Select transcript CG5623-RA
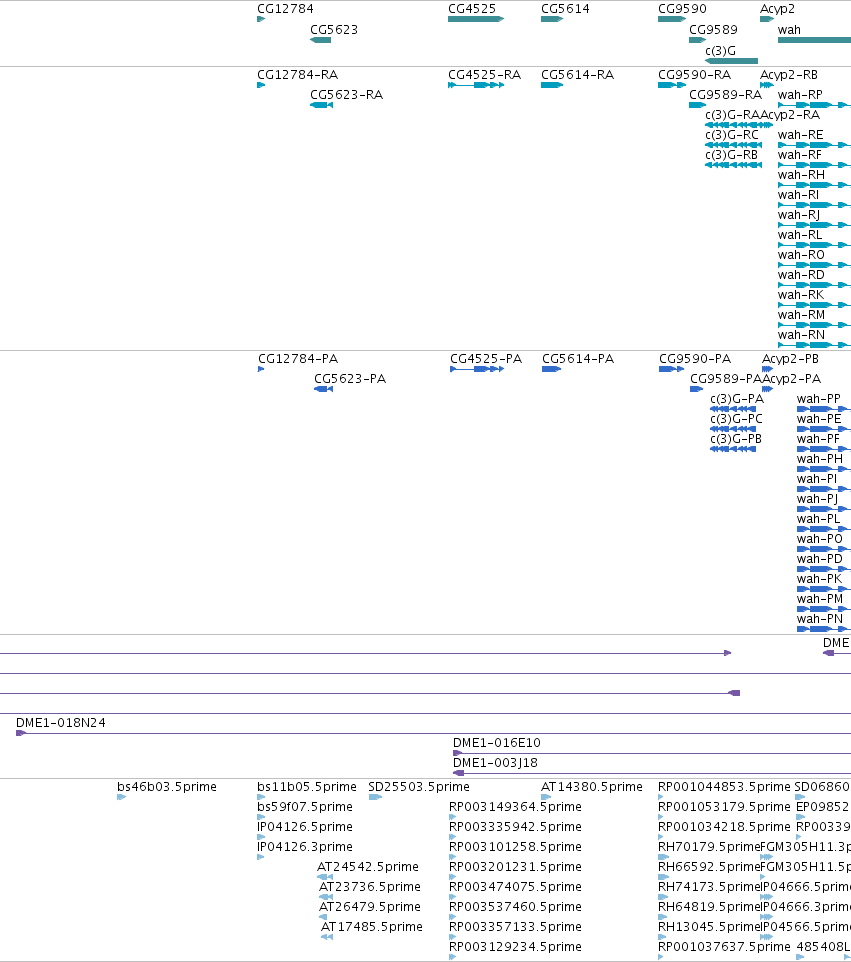 pos(346,94)
